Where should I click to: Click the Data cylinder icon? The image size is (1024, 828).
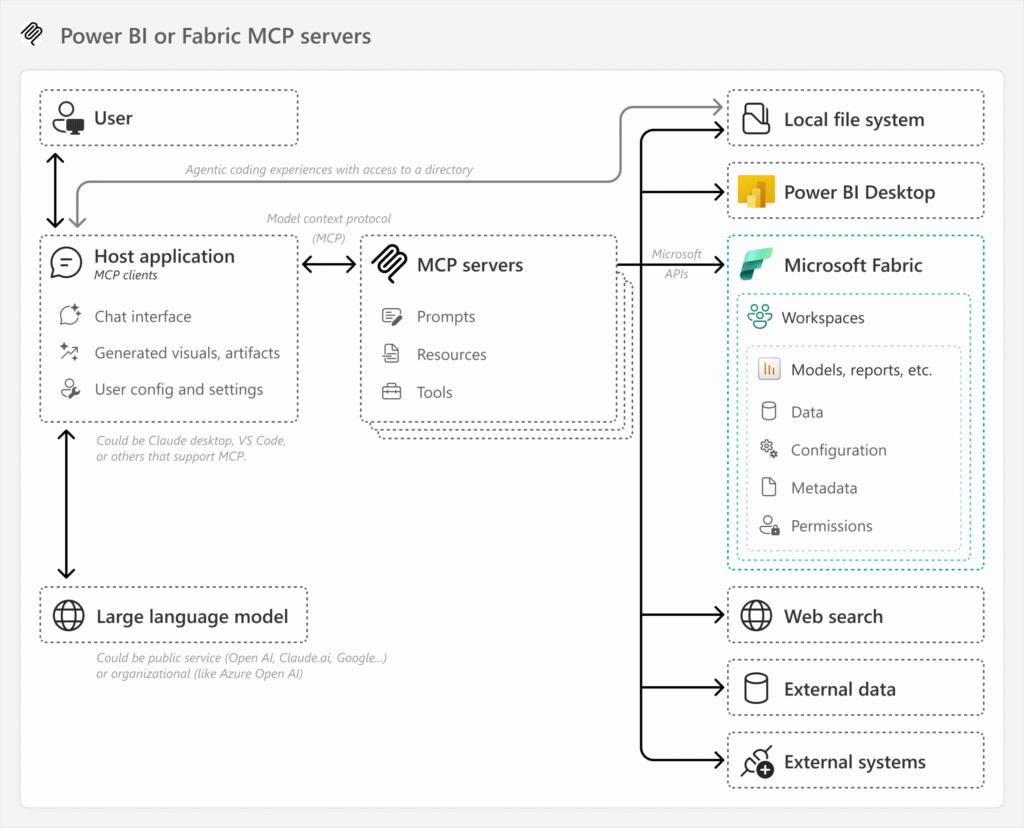[x=770, y=411]
